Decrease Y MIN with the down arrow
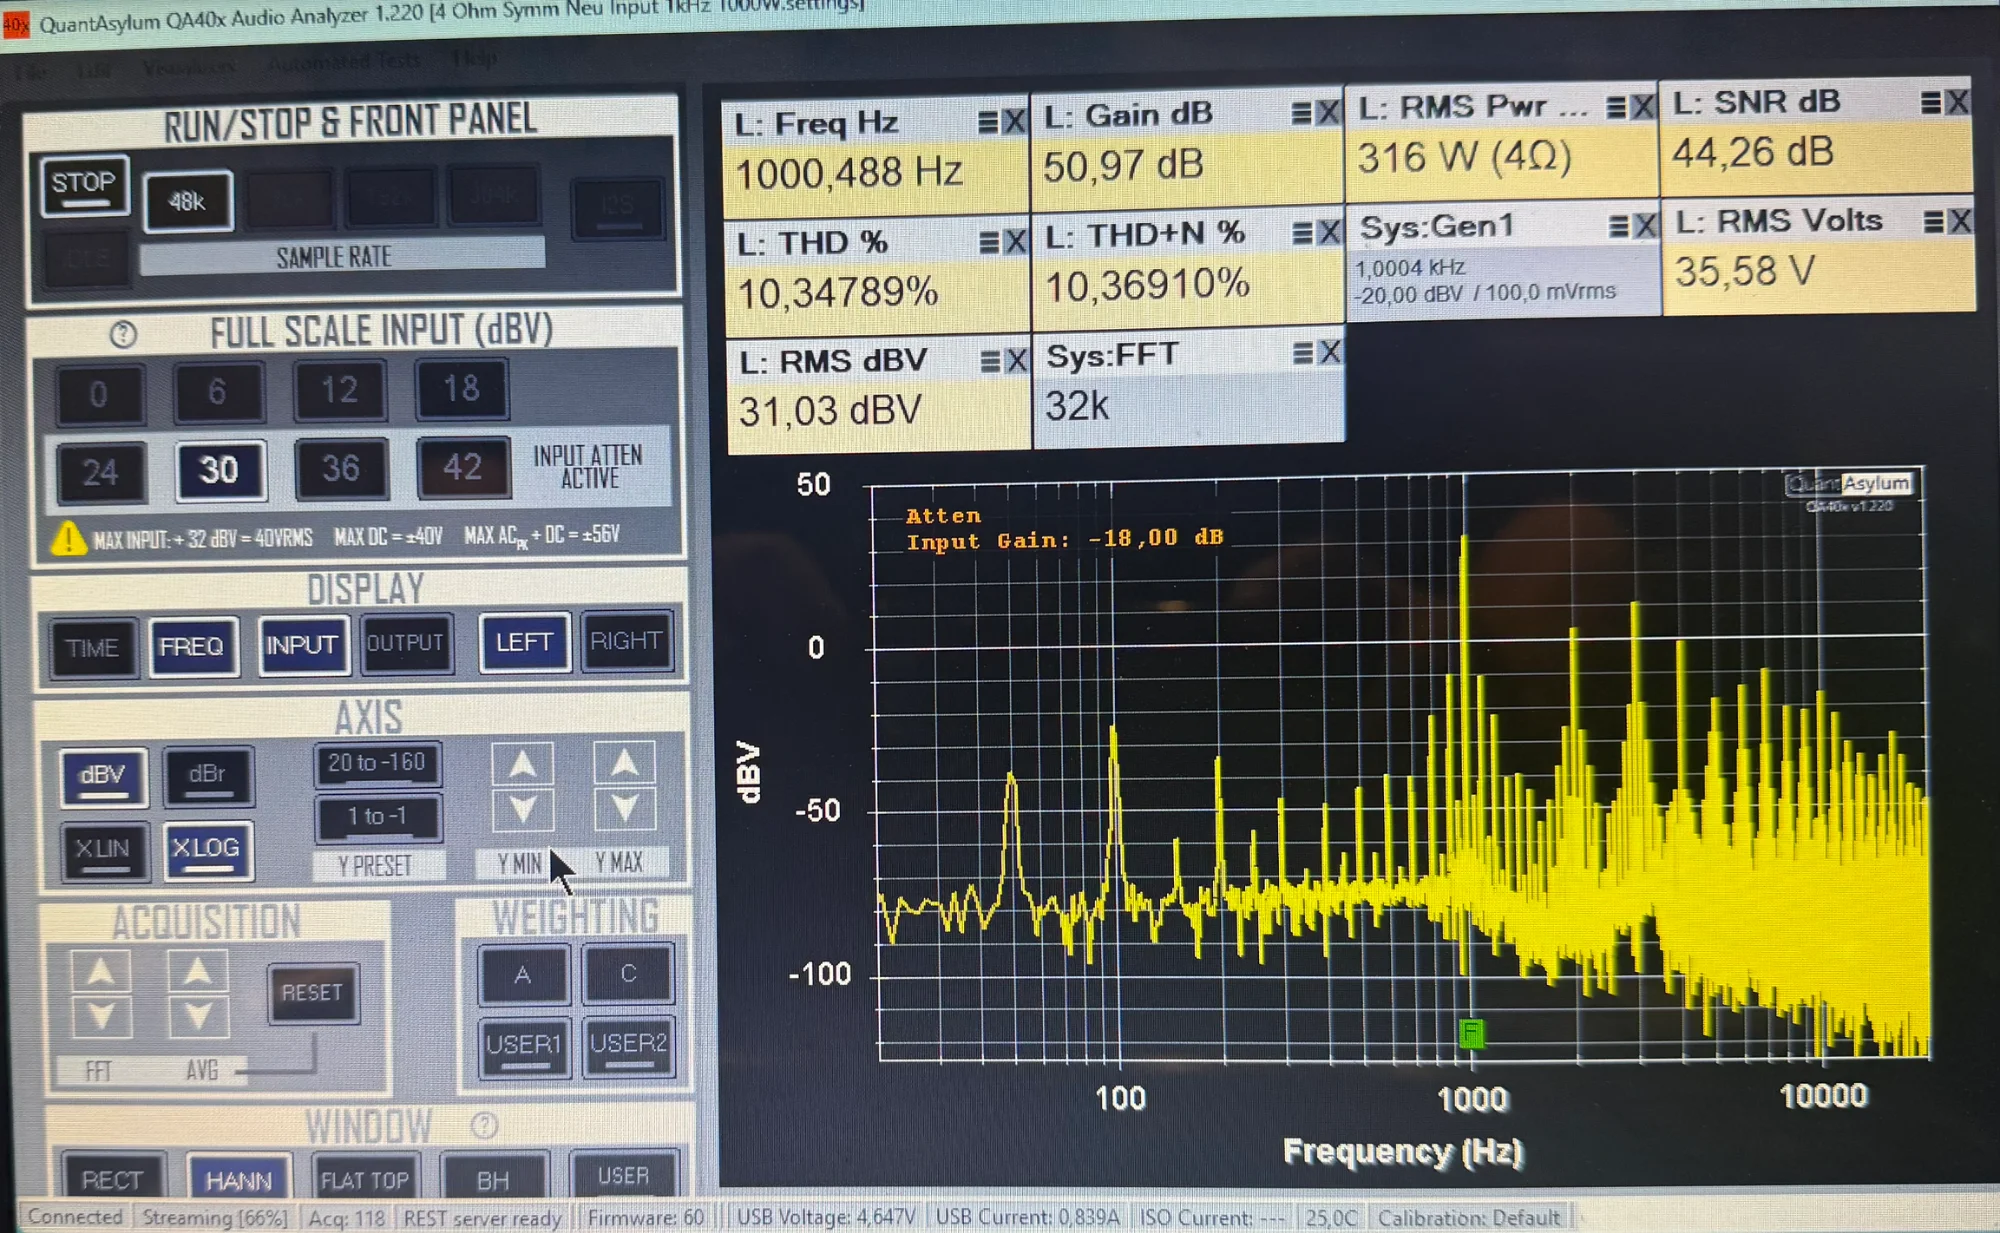 pyautogui.click(x=523, y=809)
